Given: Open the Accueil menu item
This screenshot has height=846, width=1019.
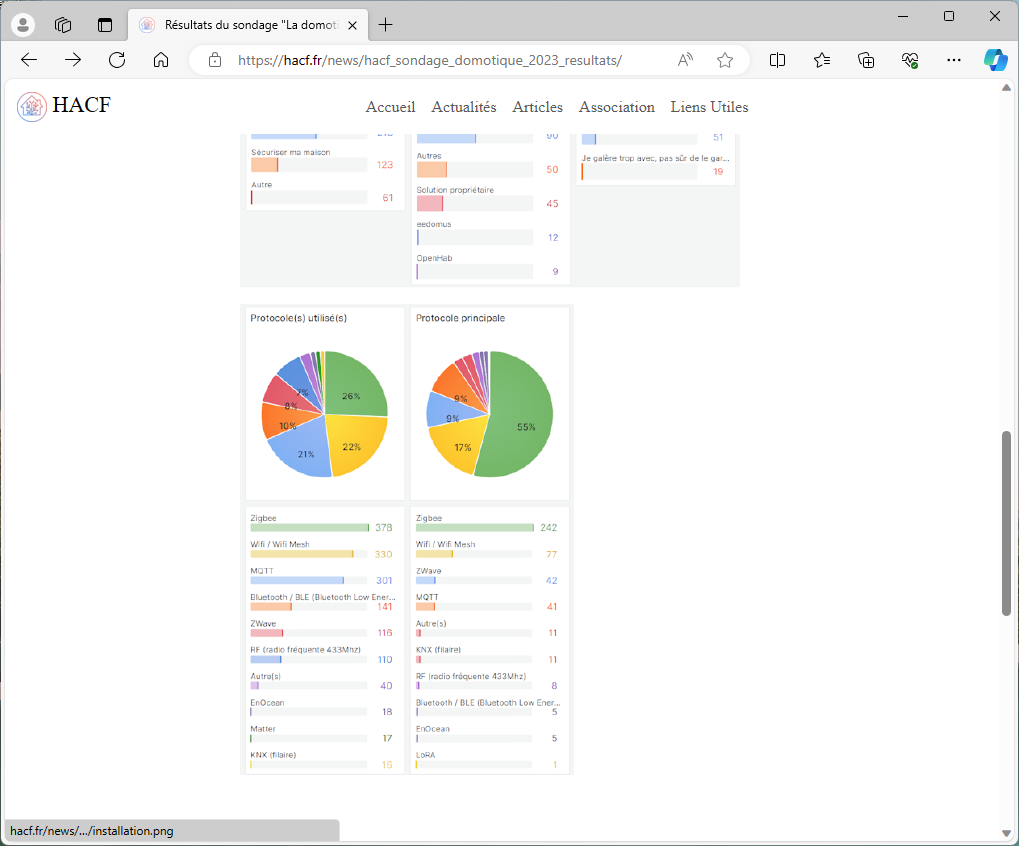Looking at the screenshot, I should [390, 107].
